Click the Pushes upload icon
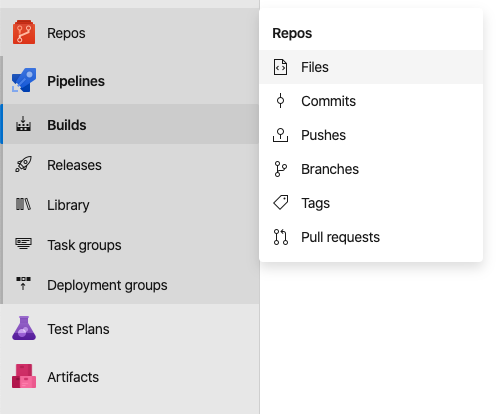The height and width of the screenshot is (414, 504). pos(280,135)
